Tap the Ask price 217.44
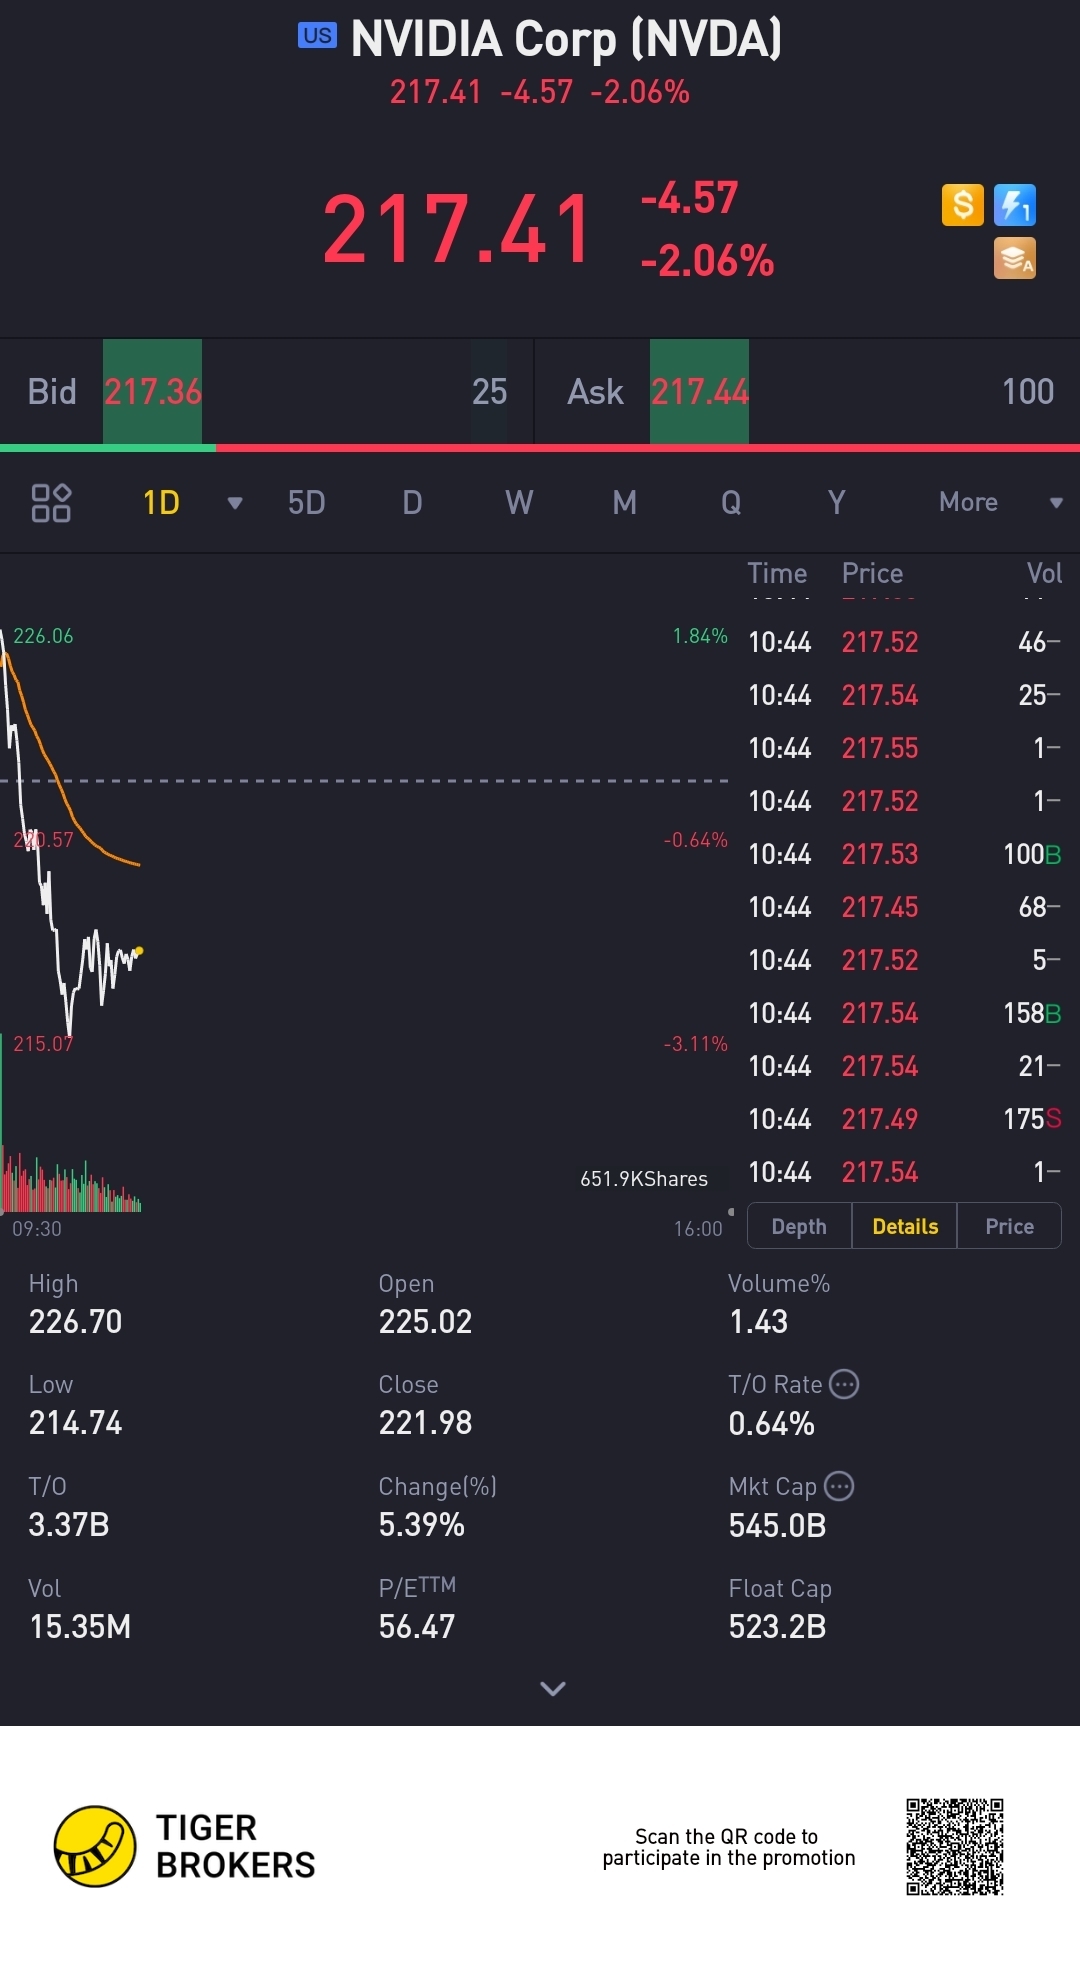This screenshot has height=1968, width=1080. (700, 391)
